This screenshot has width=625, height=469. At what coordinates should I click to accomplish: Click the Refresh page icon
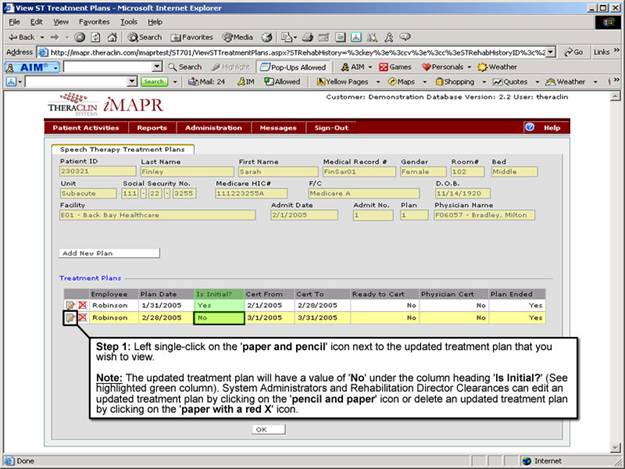[x=96, y=37]
